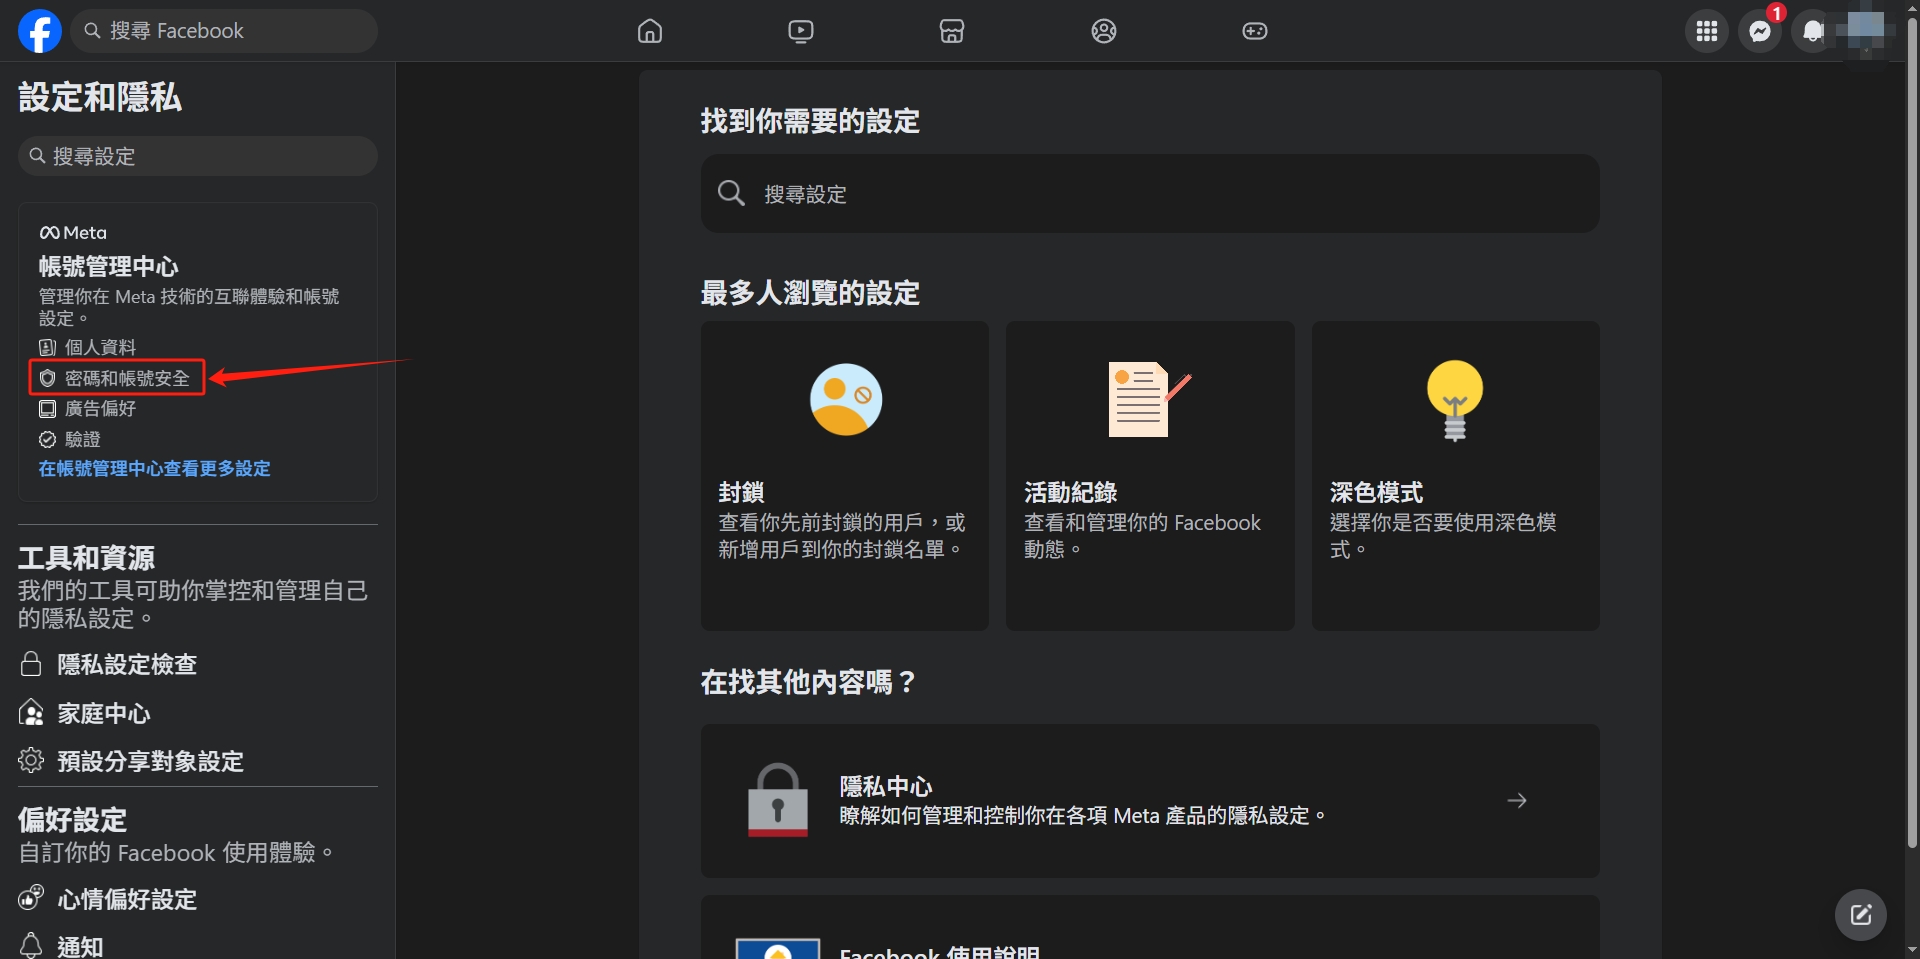
Task: Open 驗證 settings
Action: [82, 439]
